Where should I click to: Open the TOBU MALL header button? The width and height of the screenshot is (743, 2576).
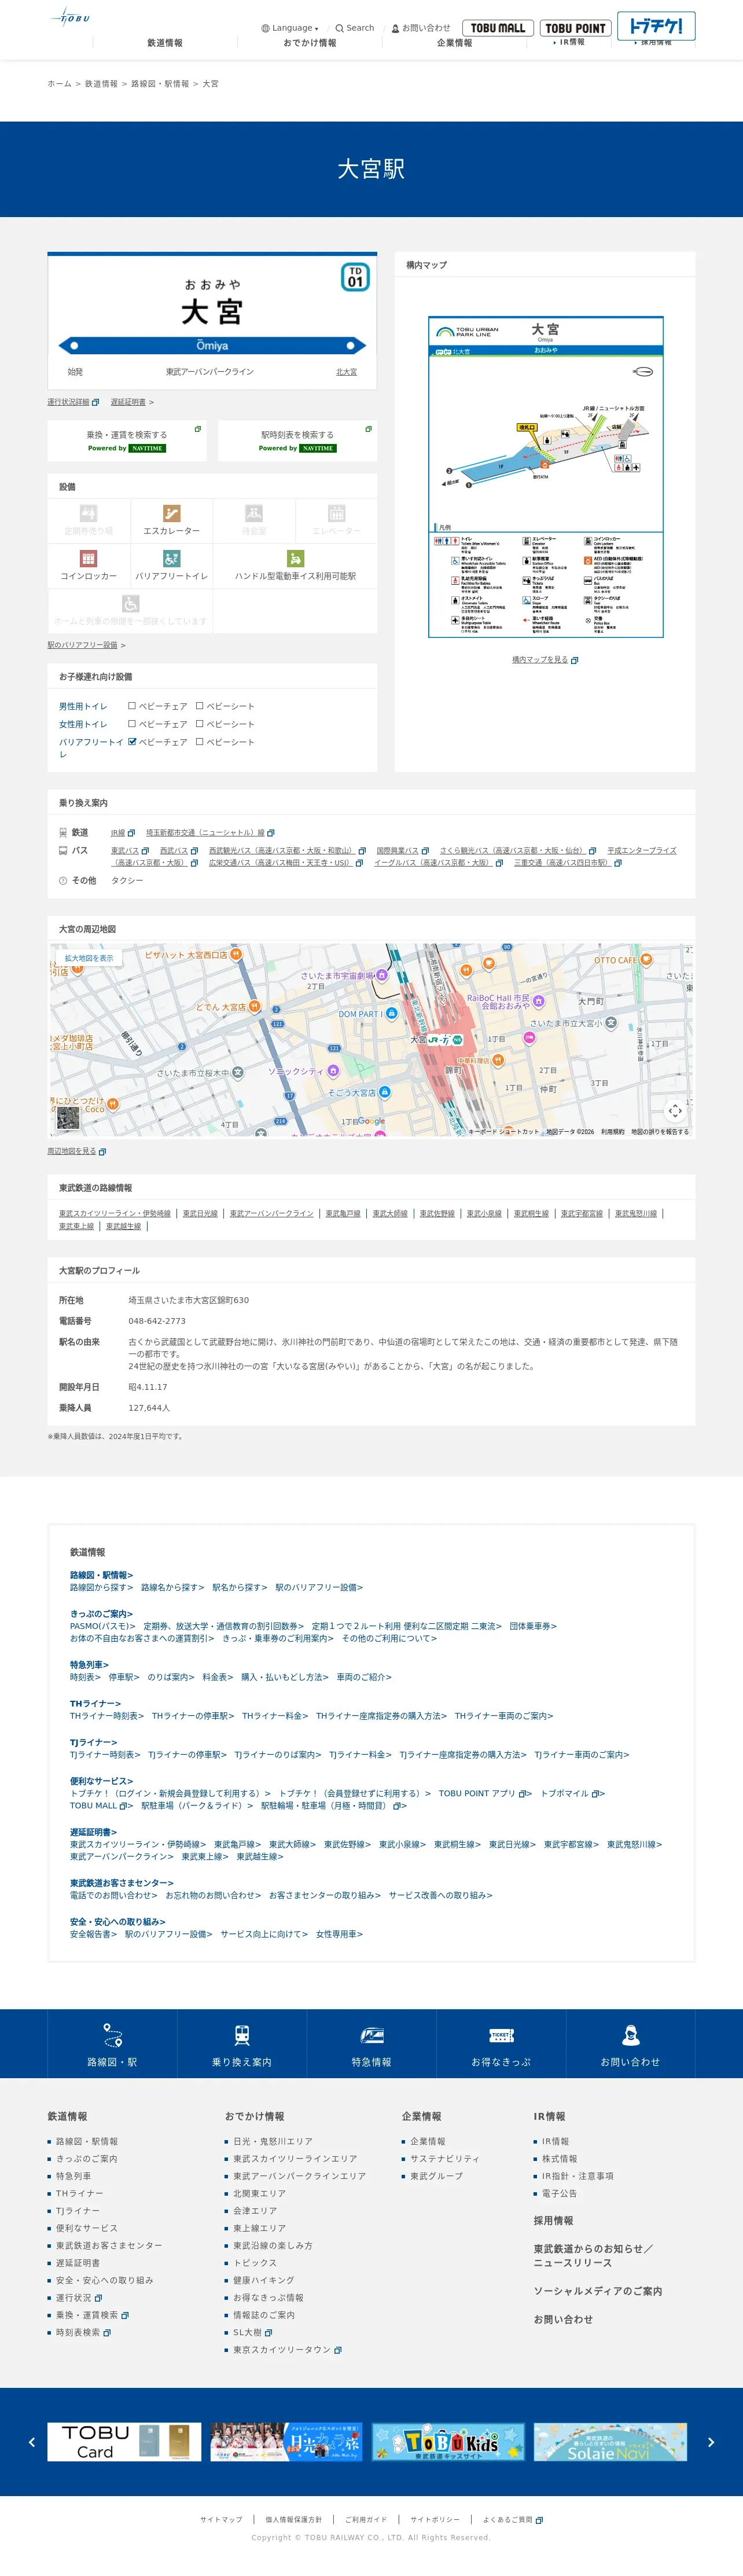tap(498, 28)
